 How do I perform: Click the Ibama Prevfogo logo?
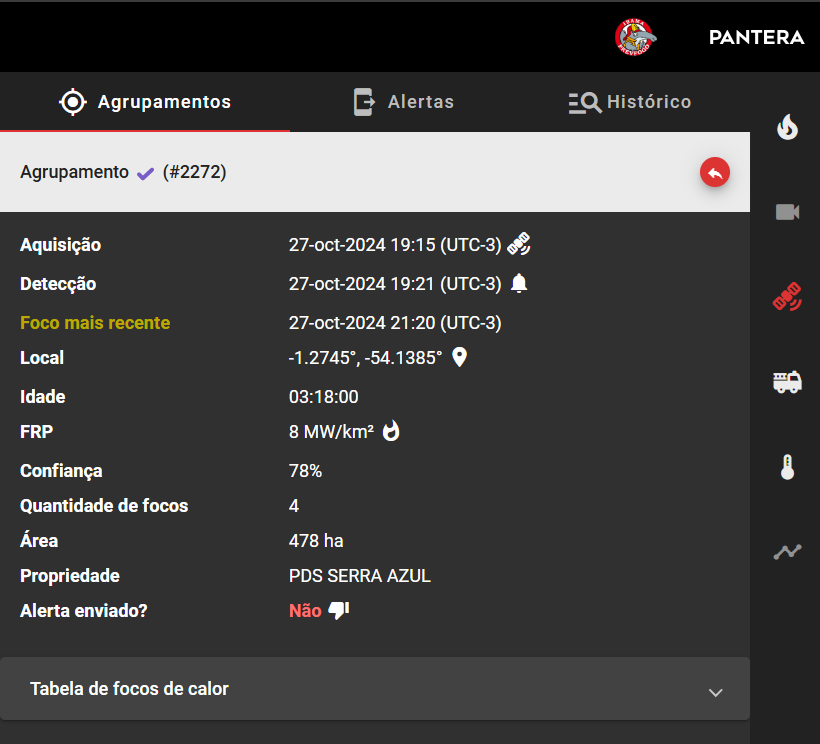(x=635, y=37)
